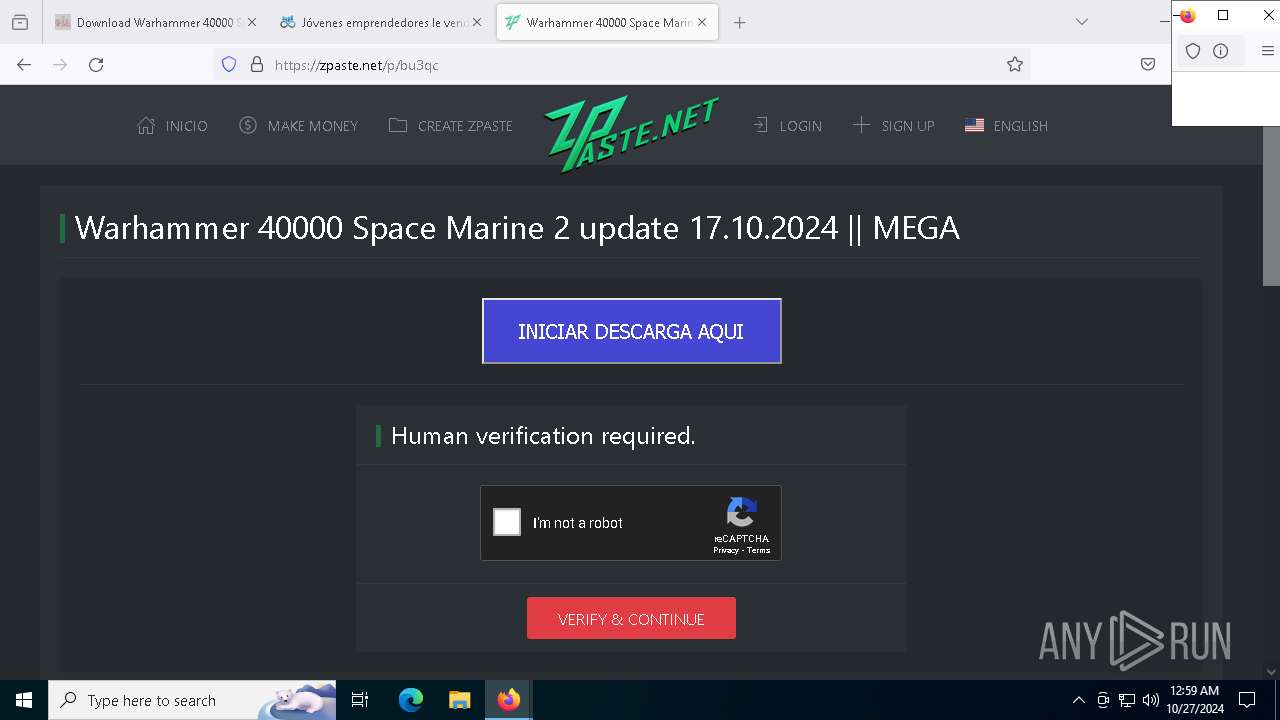Click the site security padlock icon

click(x=257, y=64)
